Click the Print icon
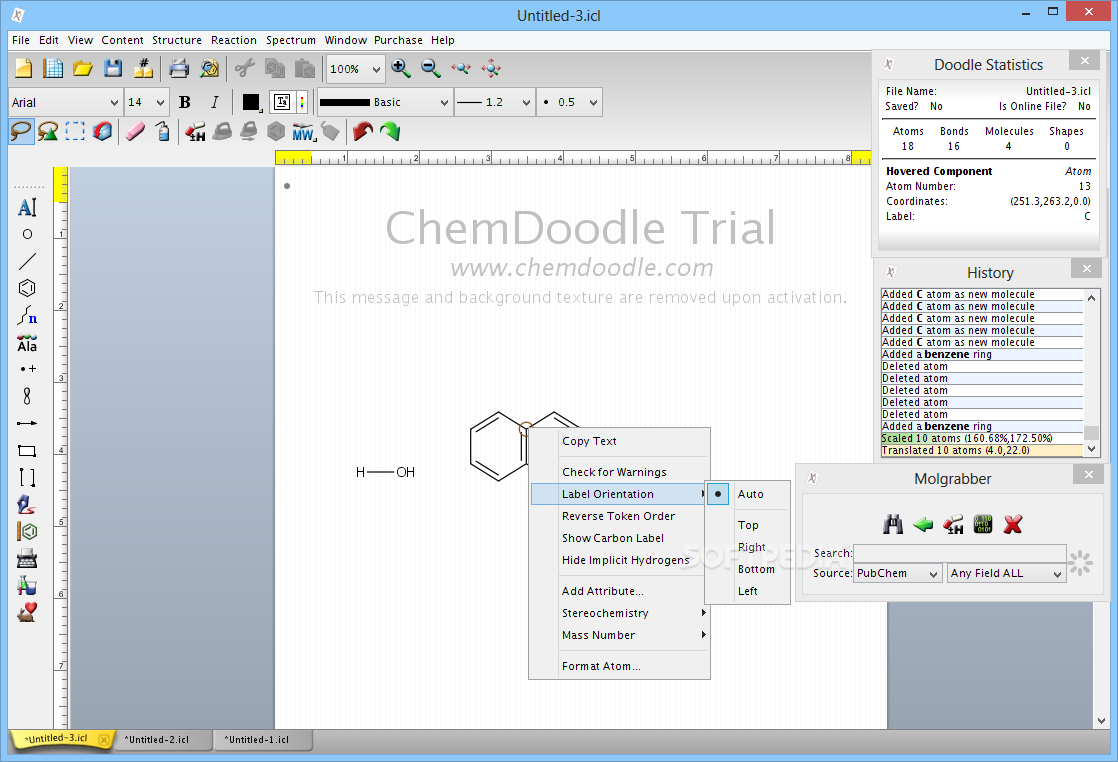 (179, 68)
